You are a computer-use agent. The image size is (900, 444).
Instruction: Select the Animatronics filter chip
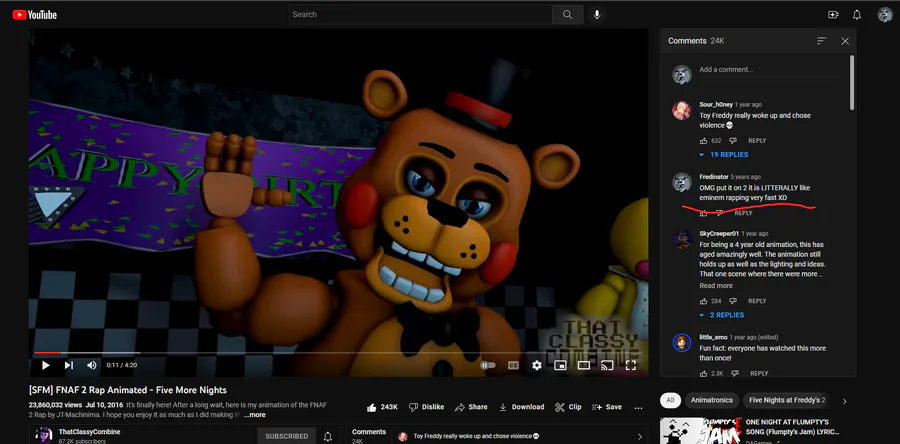pyautogui.click(x=712, y=400)
